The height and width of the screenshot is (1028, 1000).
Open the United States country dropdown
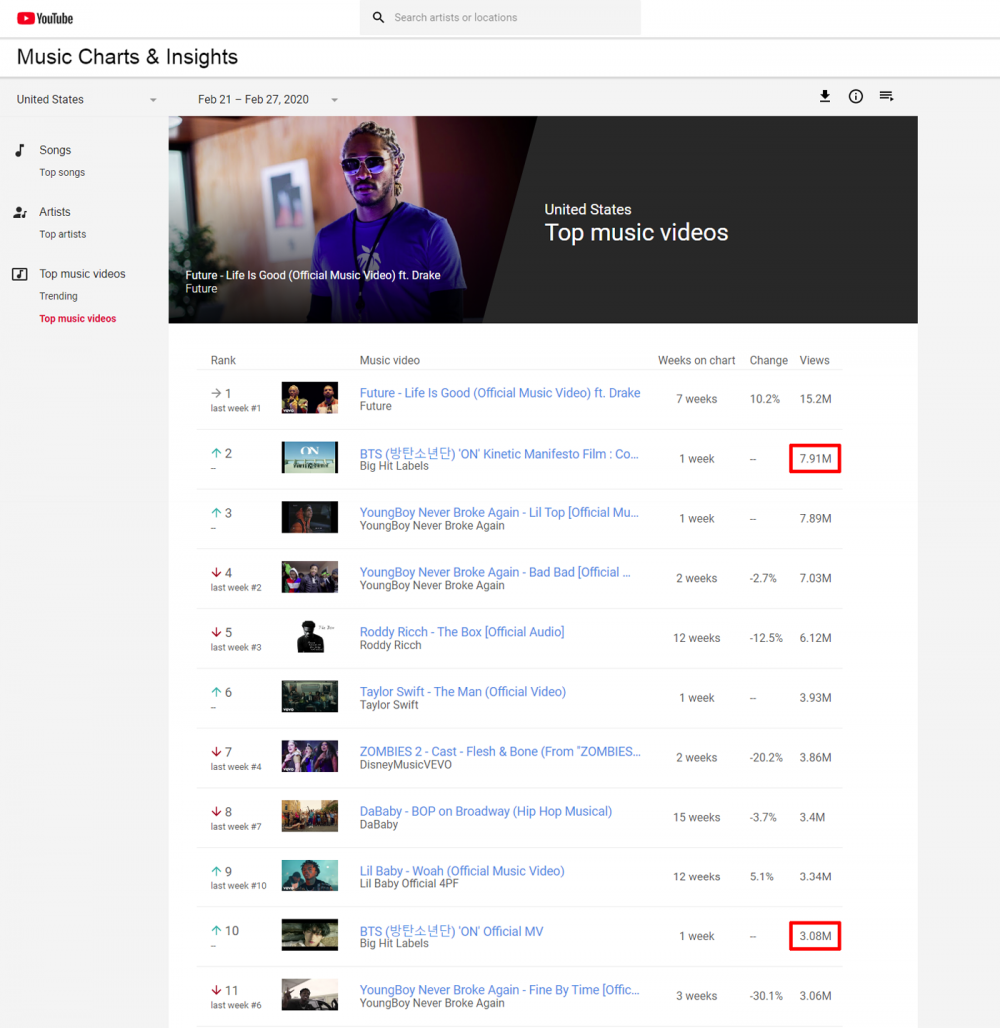(87, 100)
